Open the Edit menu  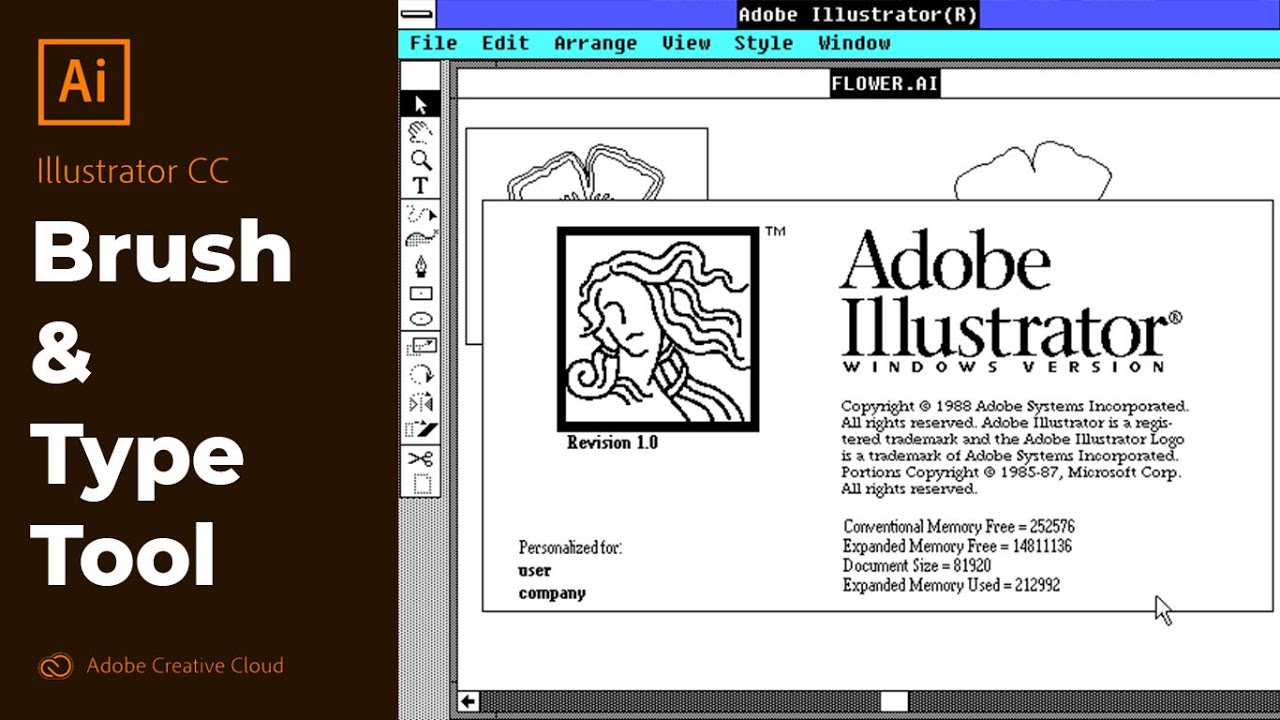pyautogui.click(x=505, y=43)
